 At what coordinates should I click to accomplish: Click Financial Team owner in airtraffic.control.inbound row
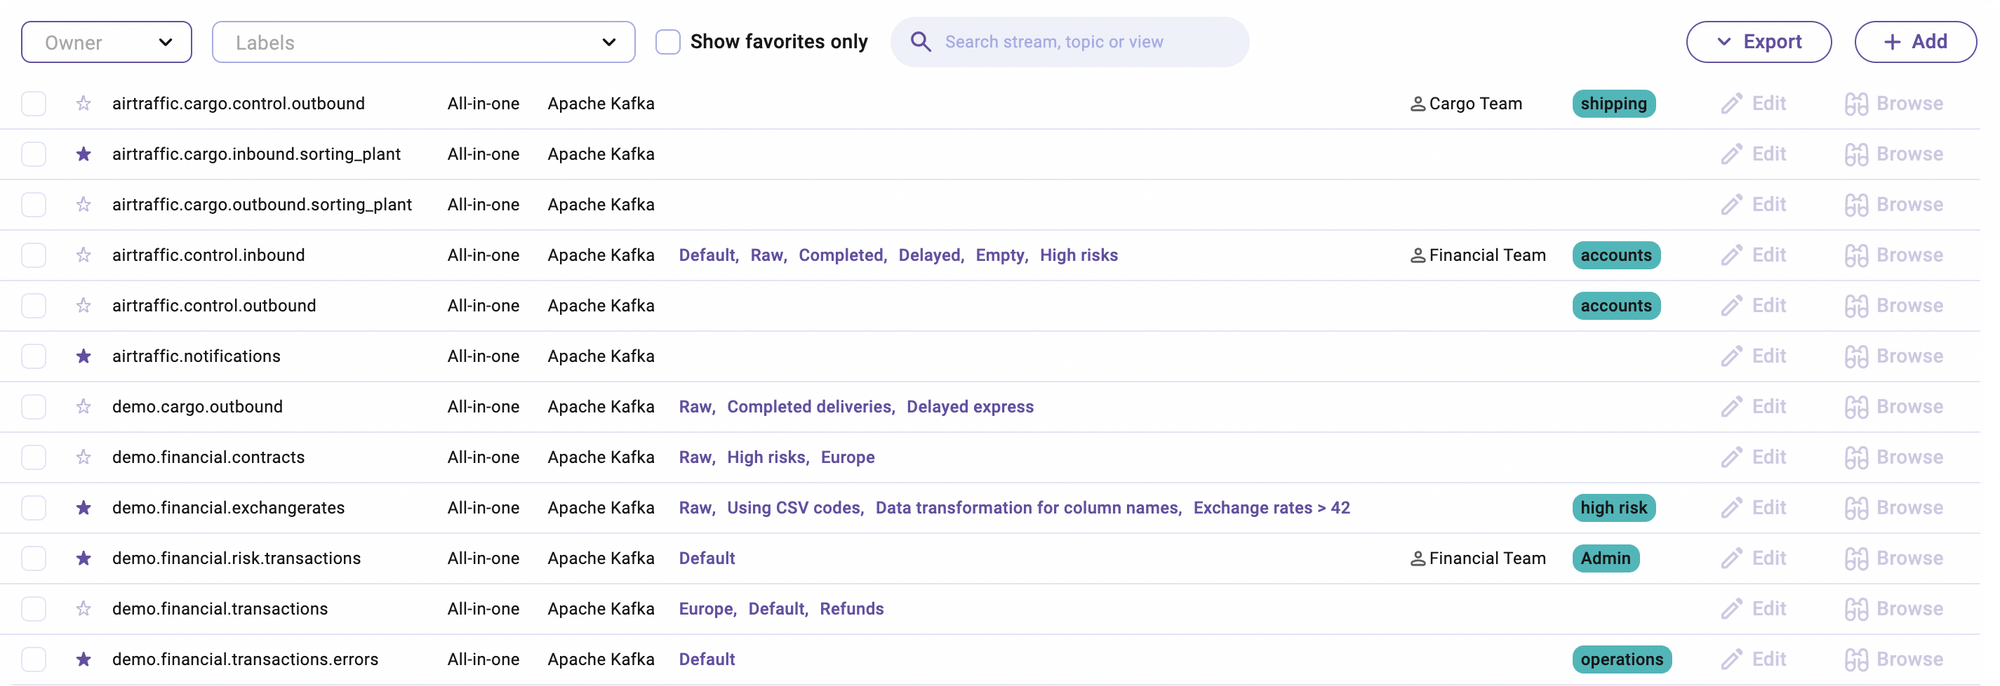(1478, 255)
